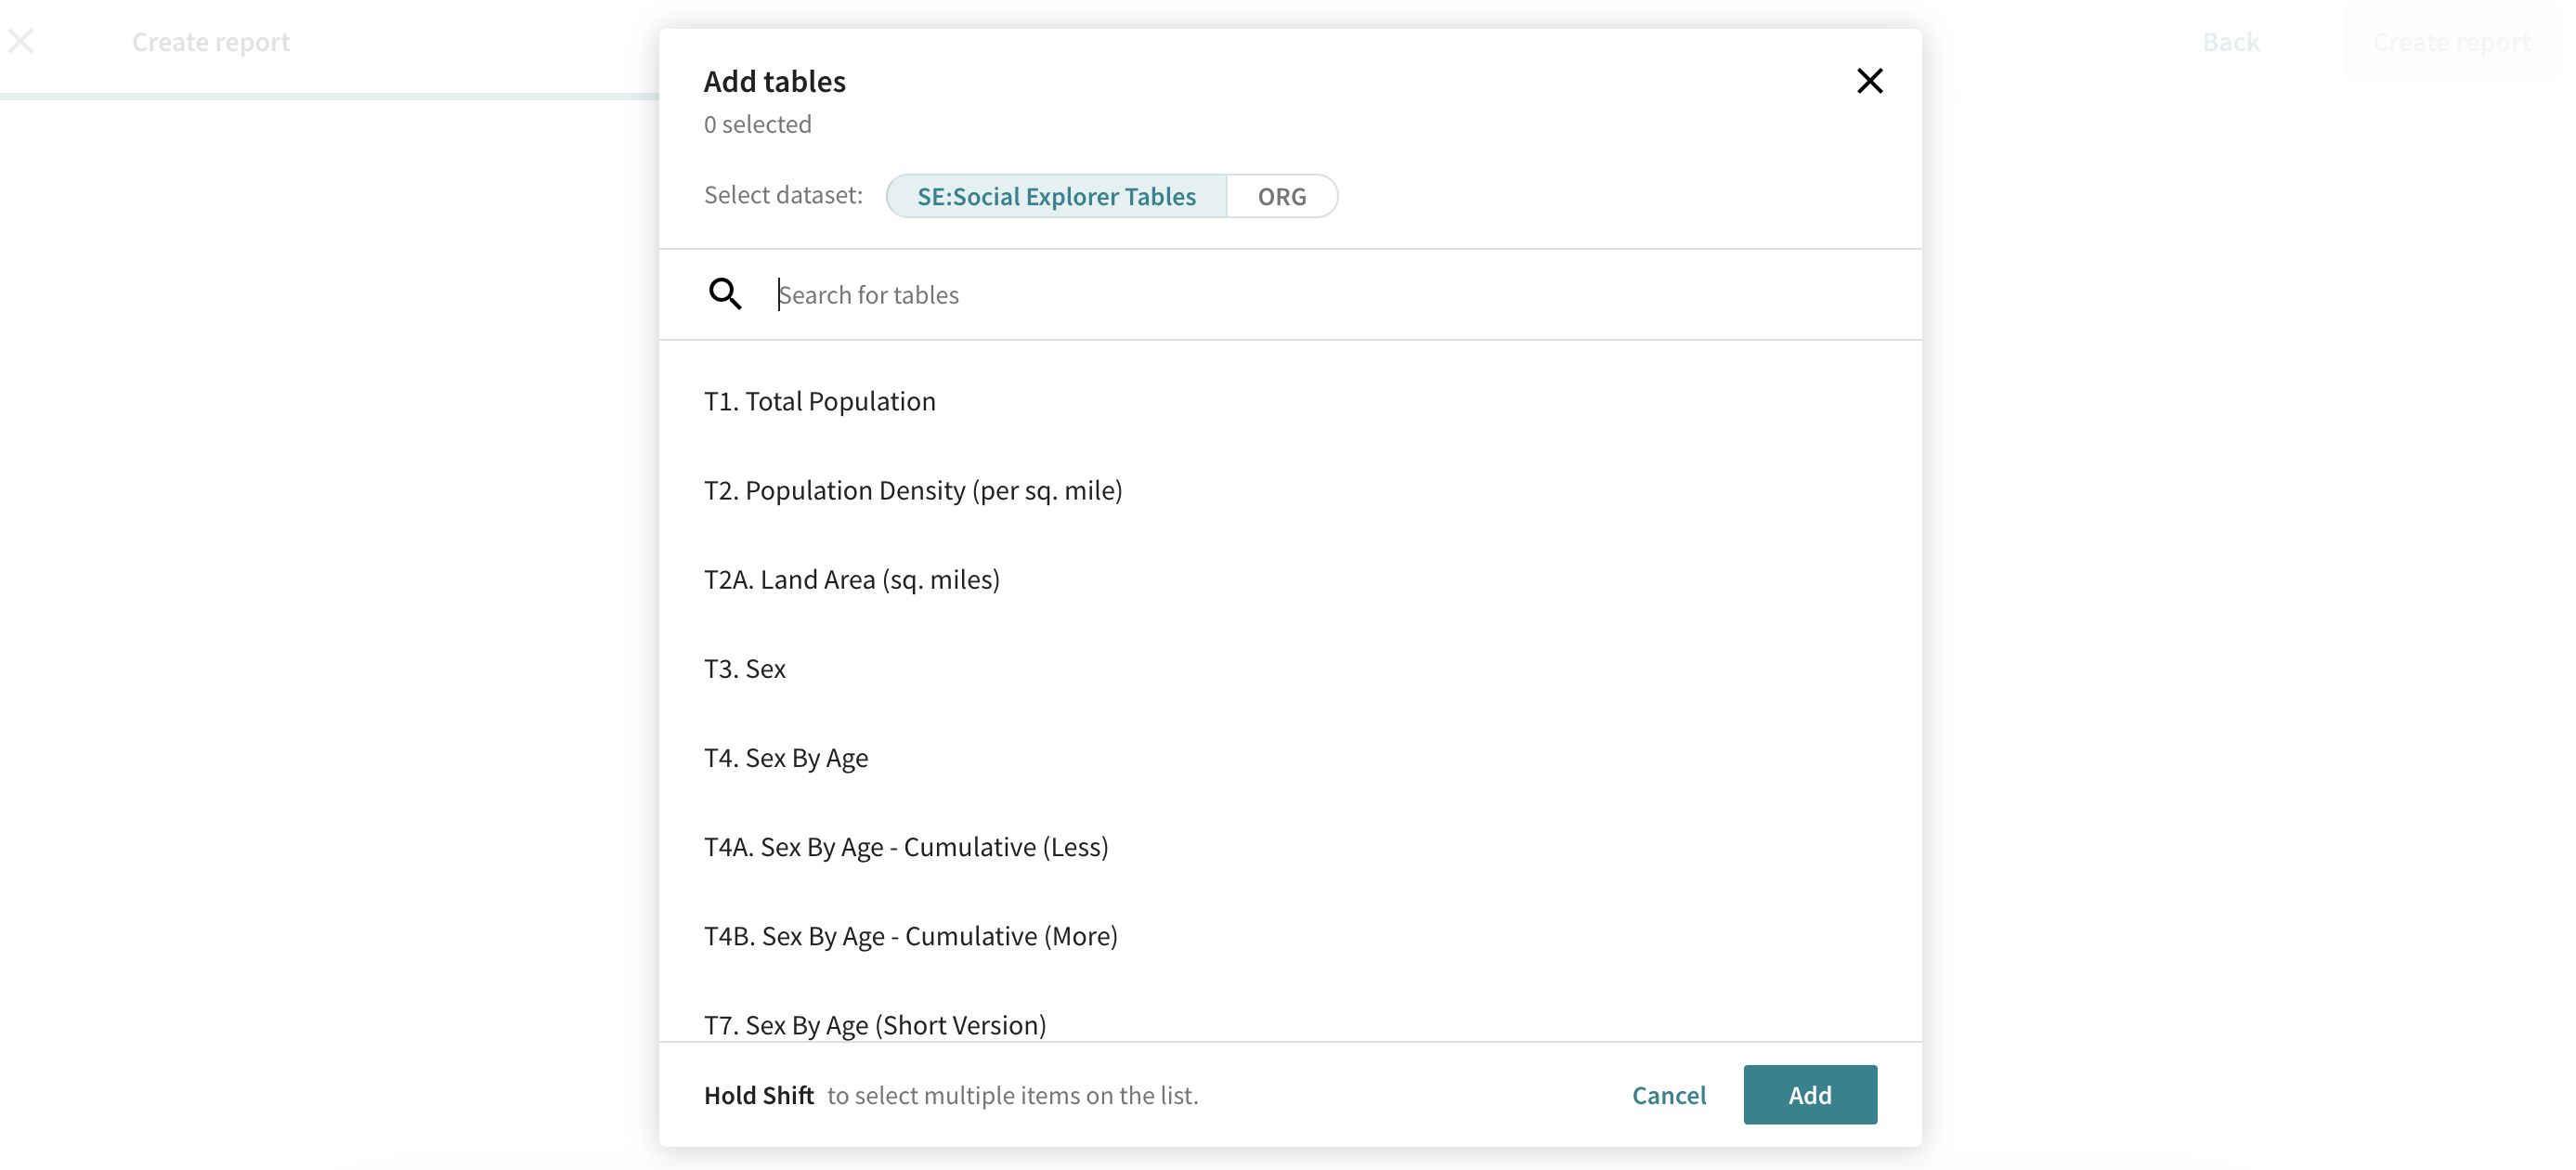The height and width of the screenshot is (1170, 2576).
Task: Choose T4. Sex By Age table
Action: (785, 757)
